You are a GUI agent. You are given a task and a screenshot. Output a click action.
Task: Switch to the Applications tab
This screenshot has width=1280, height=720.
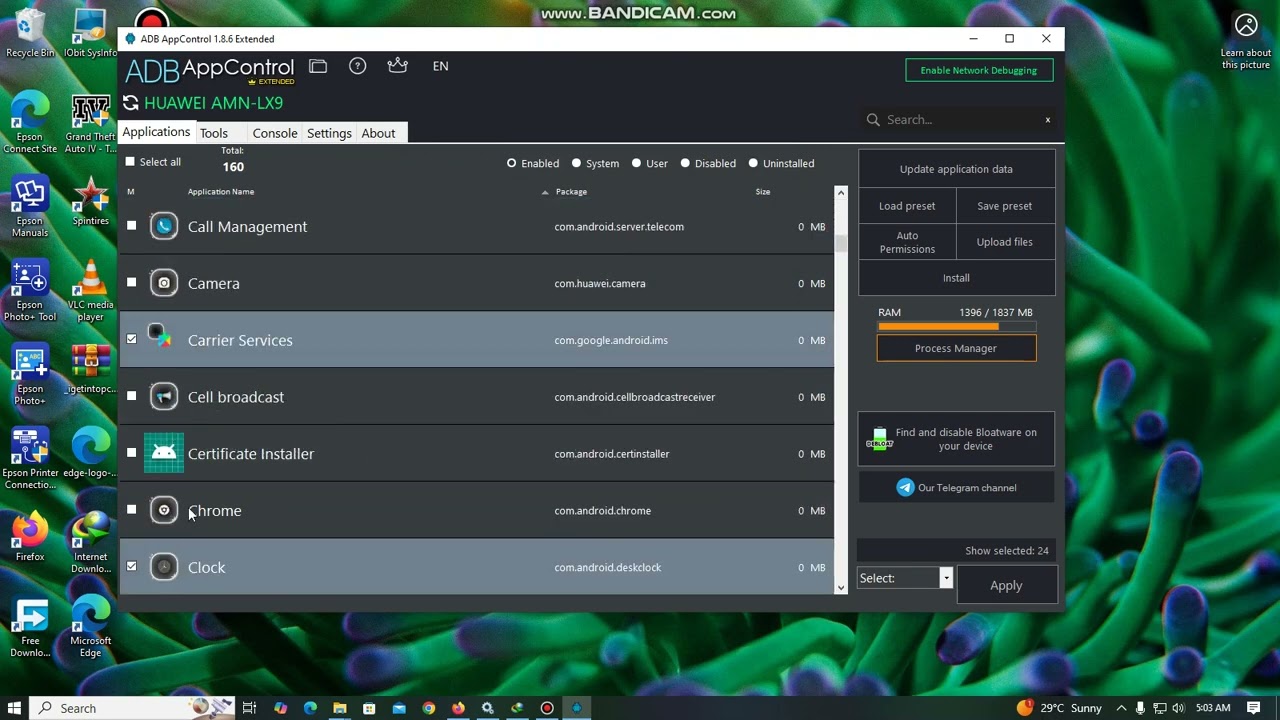point(156,132)
